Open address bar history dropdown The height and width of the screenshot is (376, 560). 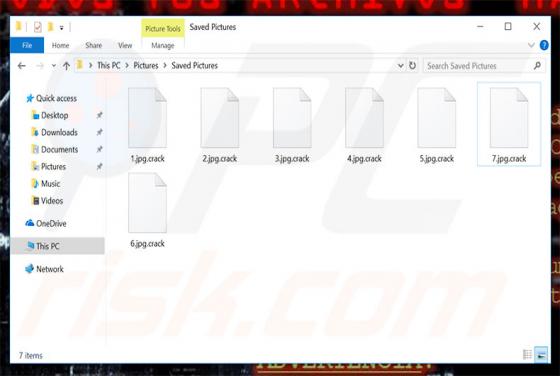[x=401, y=66]
